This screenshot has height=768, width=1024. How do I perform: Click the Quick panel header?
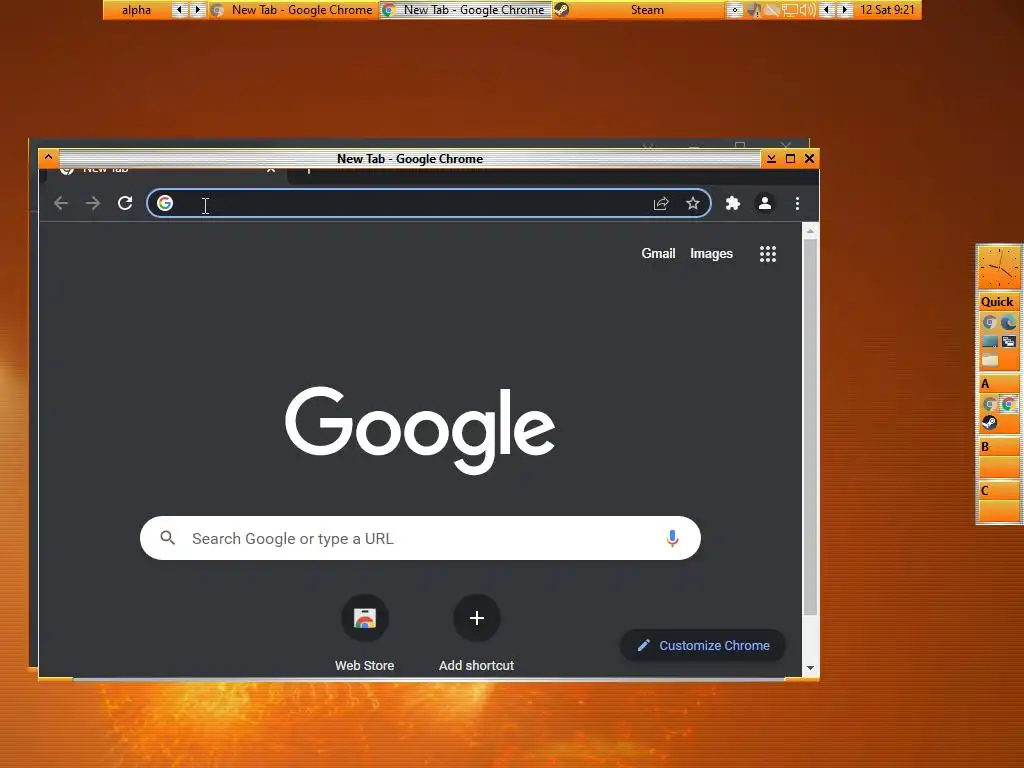pos(998,302)
